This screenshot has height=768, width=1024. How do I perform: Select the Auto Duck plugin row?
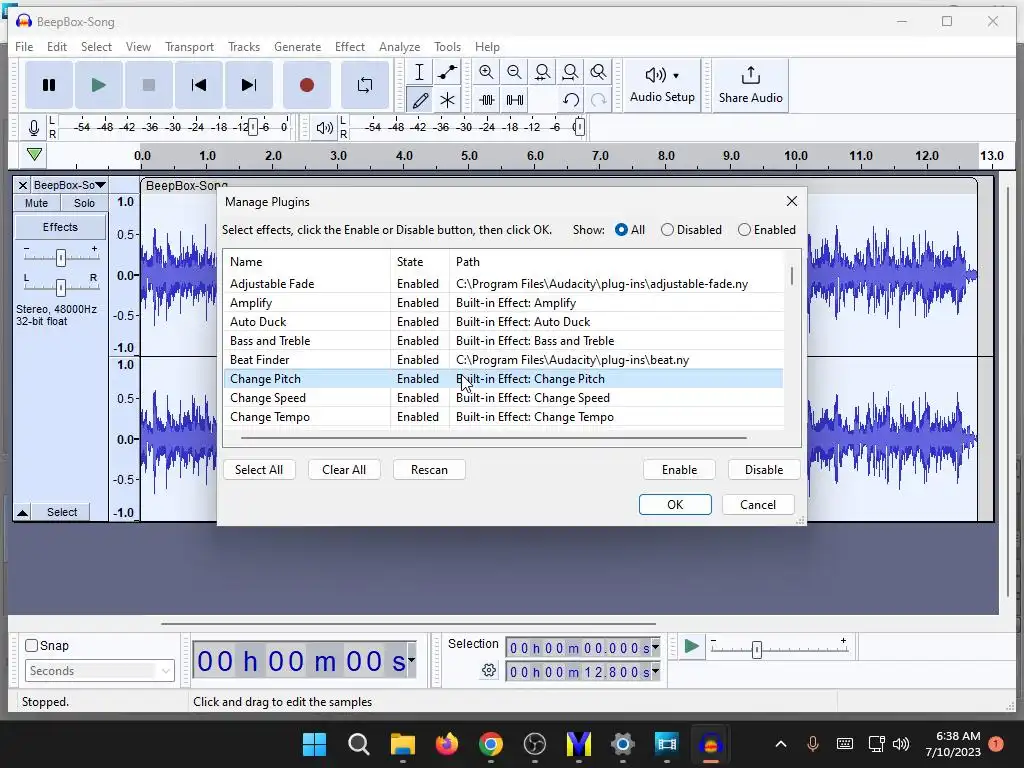pos(504,322)
